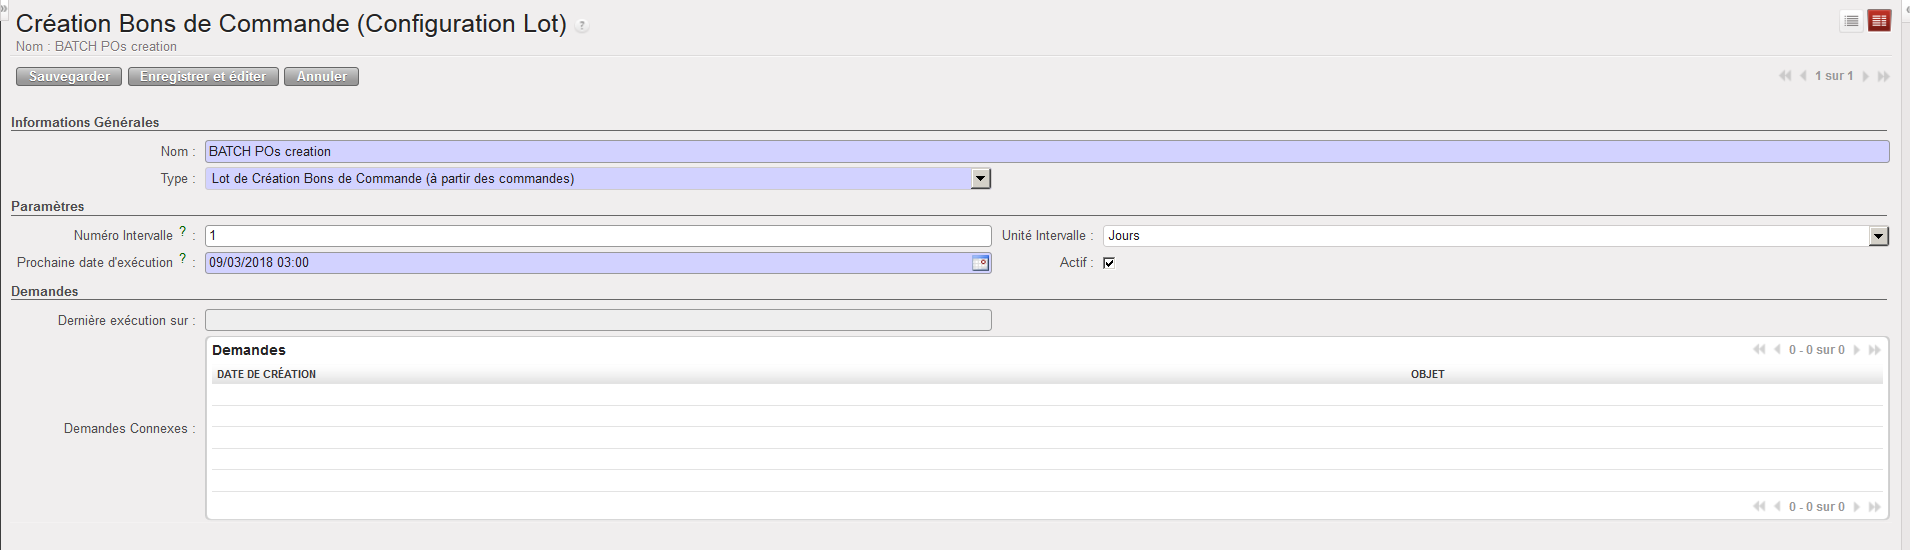Image resolution: width=1910 pixels, height=550 pixels.
Task: Uncheck the Actif checkbox
Action: point(1109,263)
